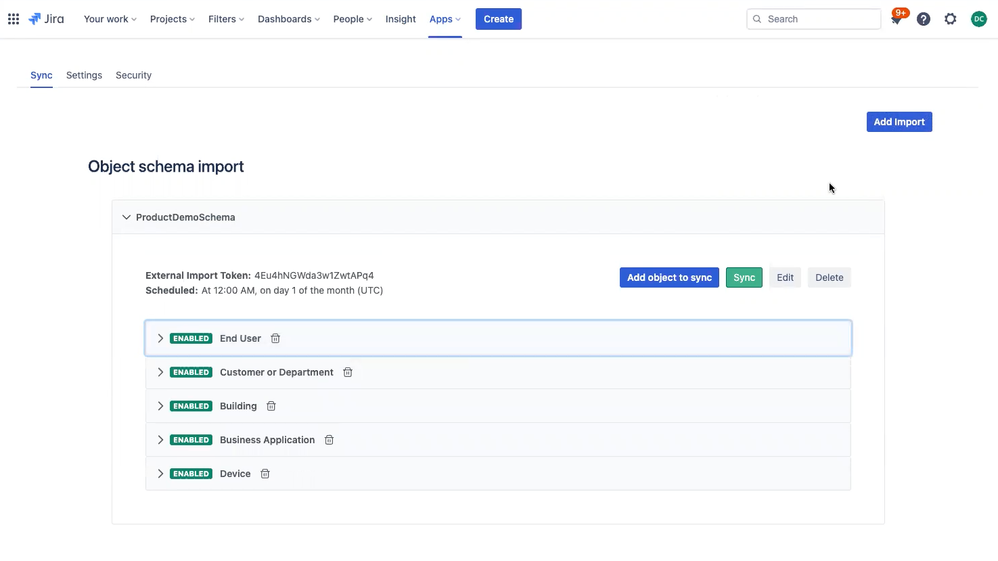This screenshot has height=561, width=998.
Task: Click the ENABLED badge on Building
Action: coord(191,406)
